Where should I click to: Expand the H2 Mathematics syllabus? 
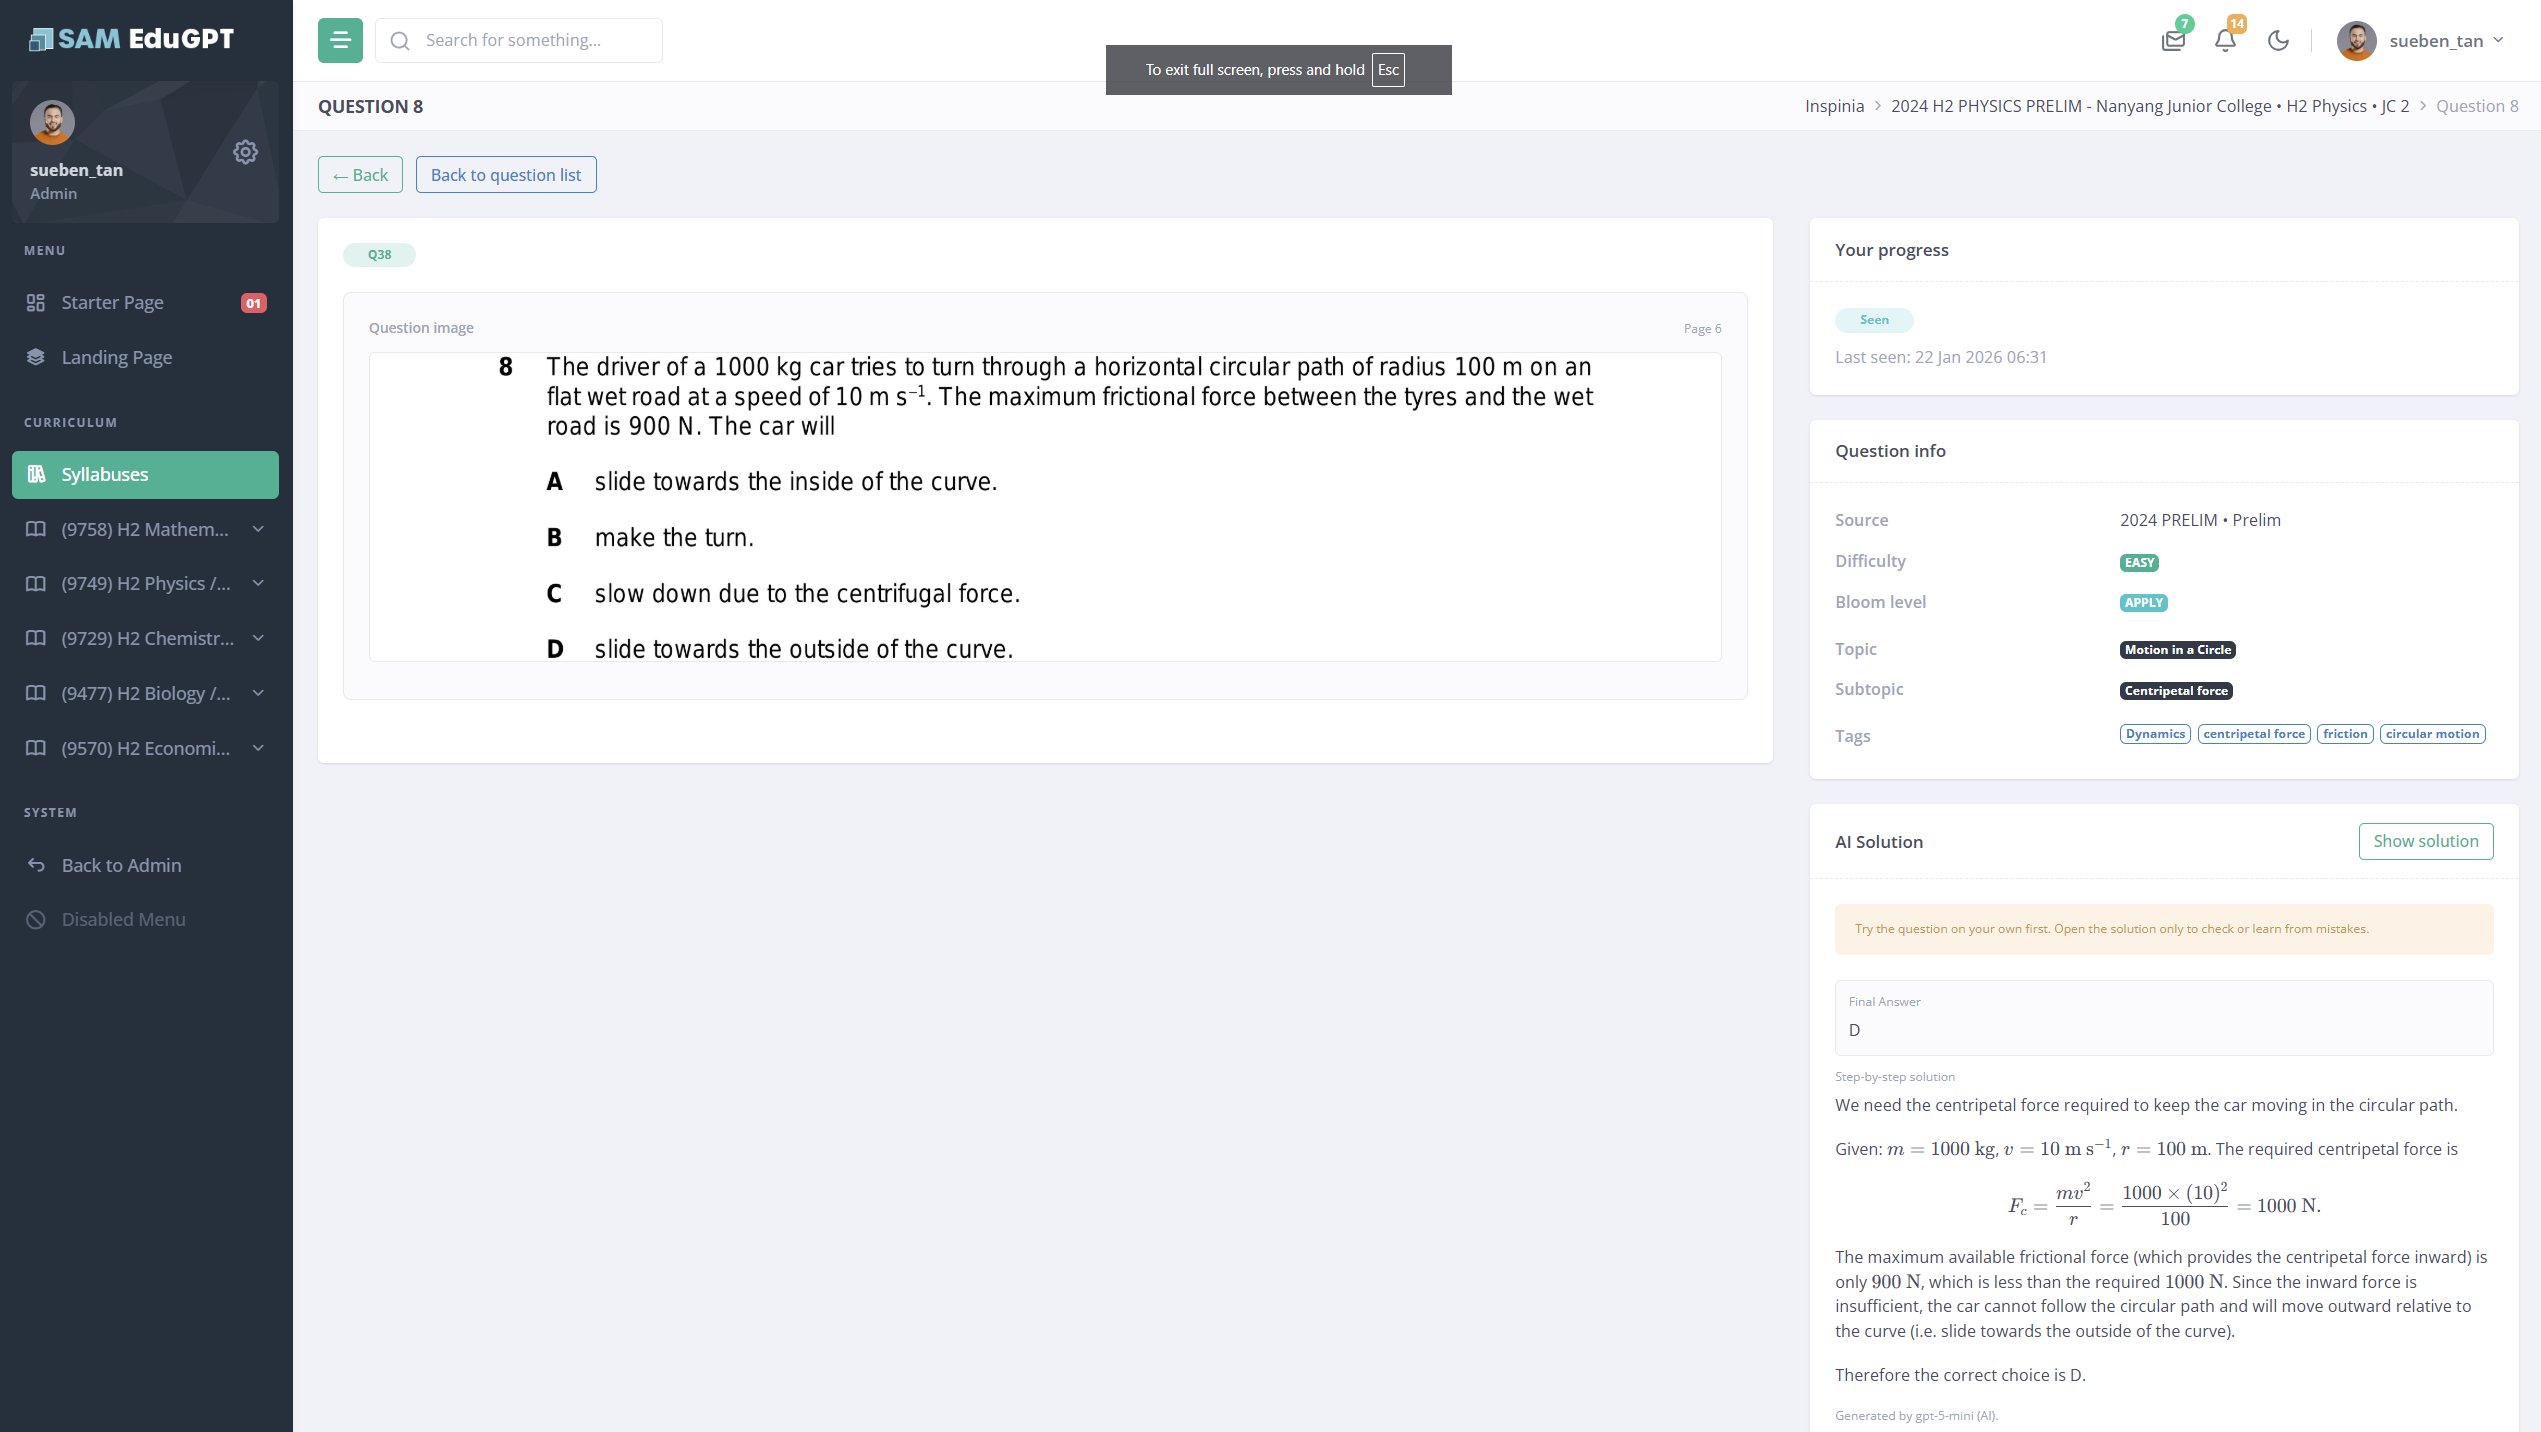click(145, 529)
